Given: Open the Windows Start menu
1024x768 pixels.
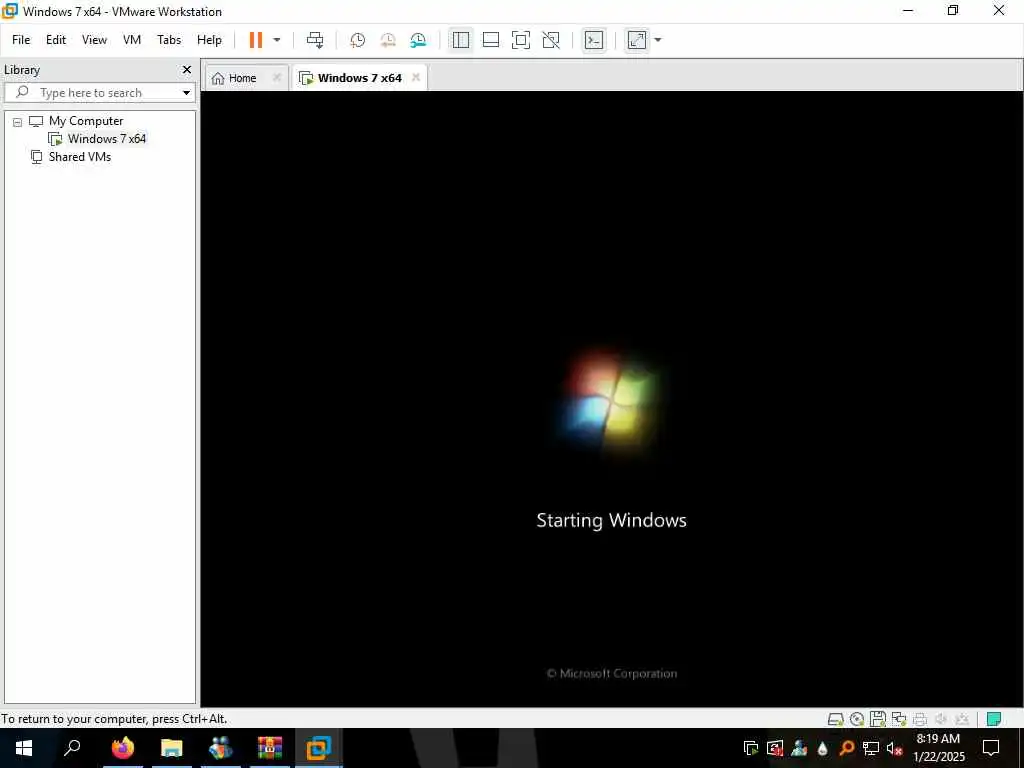Looking at the screenshot, I should coord(24,748).
